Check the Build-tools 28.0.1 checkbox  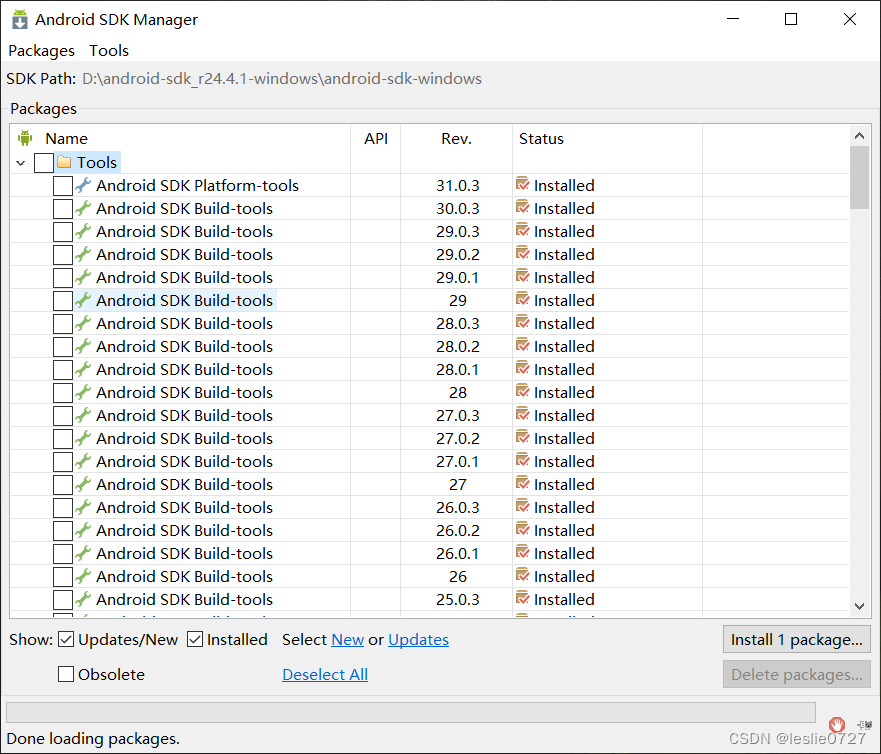[63, 370]
